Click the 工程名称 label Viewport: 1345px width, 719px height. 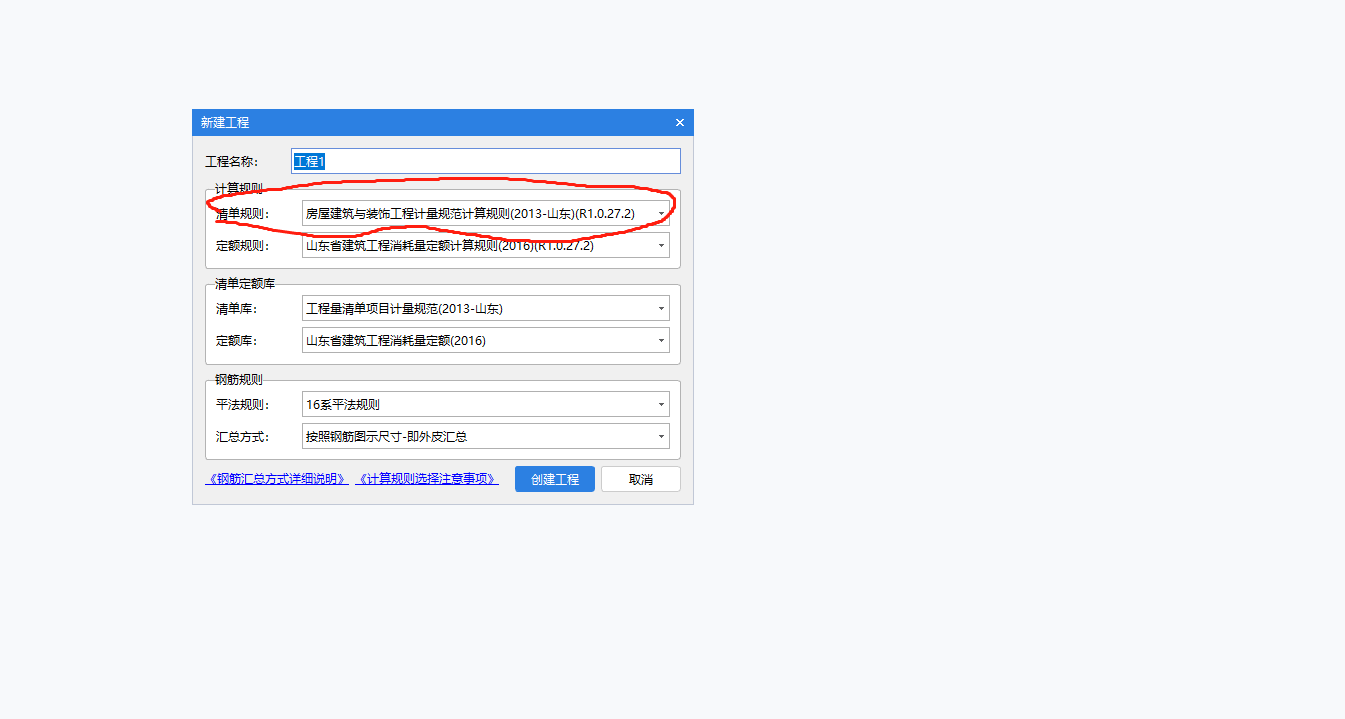pos(231,161)
